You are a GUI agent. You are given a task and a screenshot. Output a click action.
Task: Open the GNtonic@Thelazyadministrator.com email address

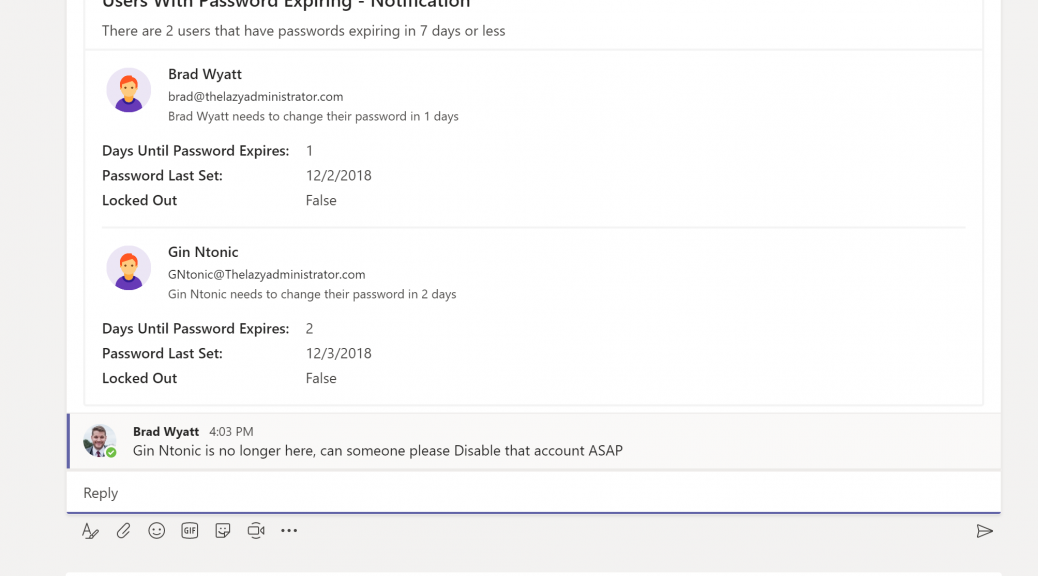(266, 275)
